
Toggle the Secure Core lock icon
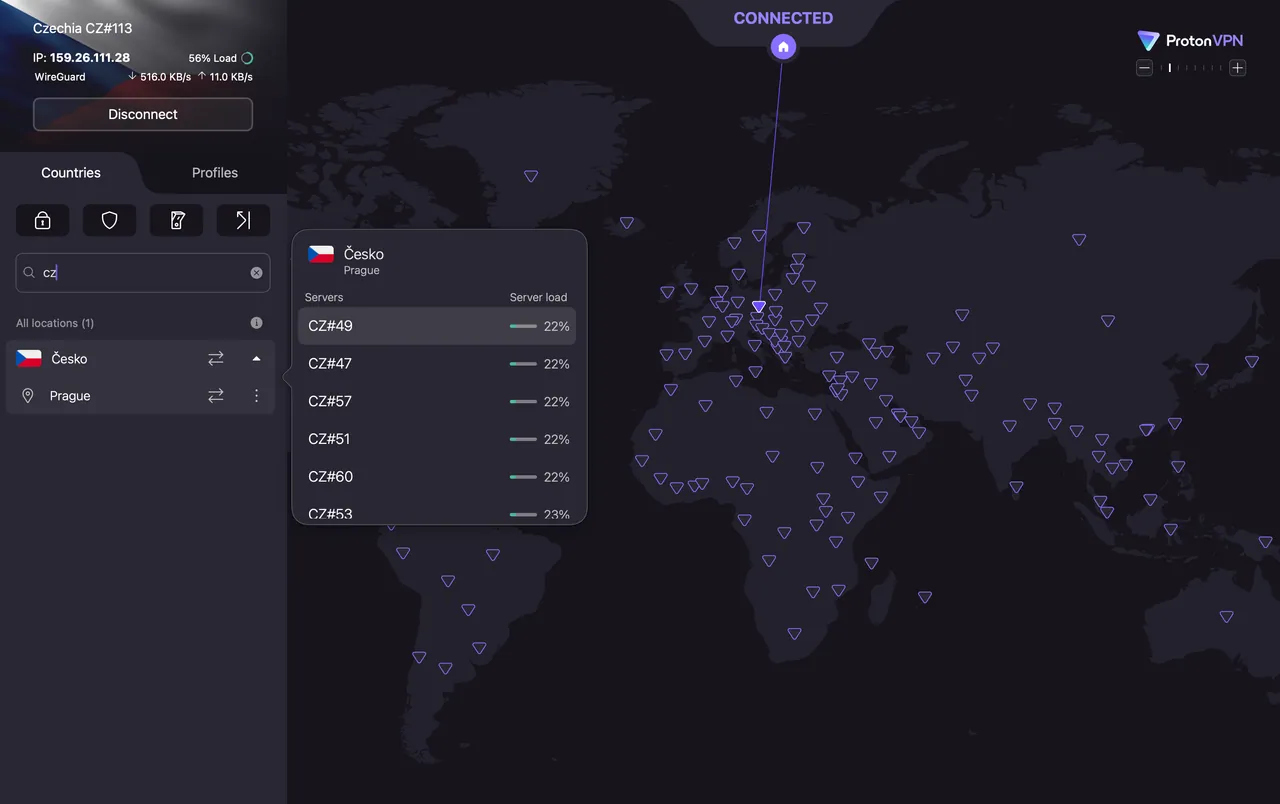pyautogui.click(x=43, y=220)
